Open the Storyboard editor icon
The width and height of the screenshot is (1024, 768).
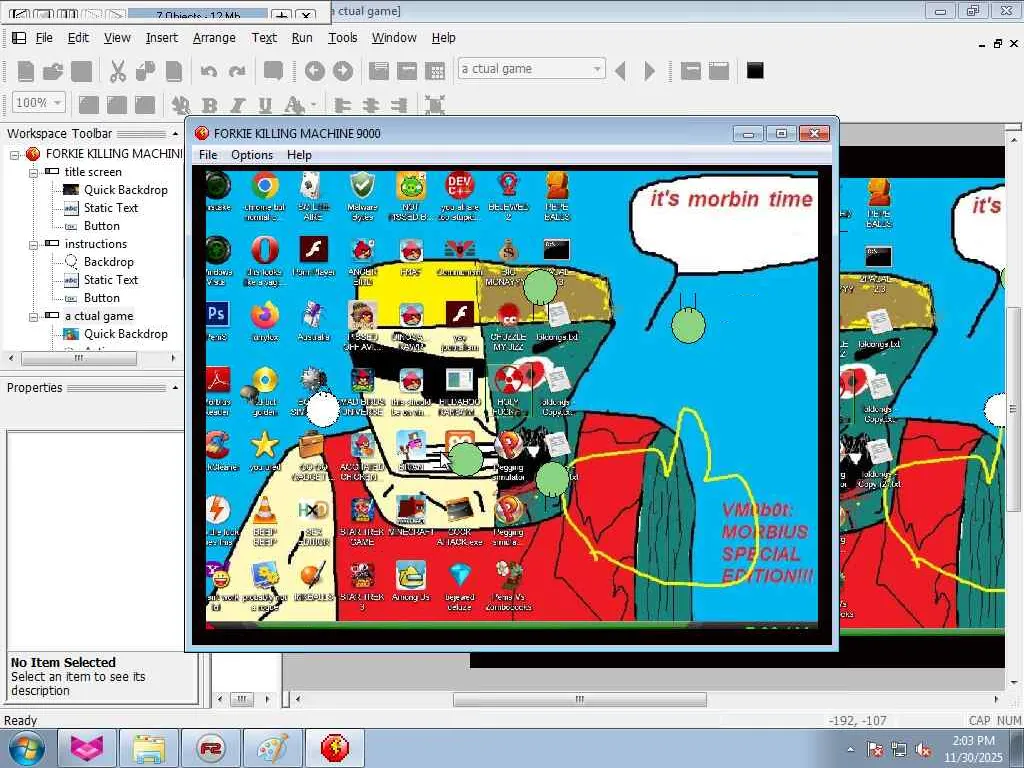pos(379,71)
